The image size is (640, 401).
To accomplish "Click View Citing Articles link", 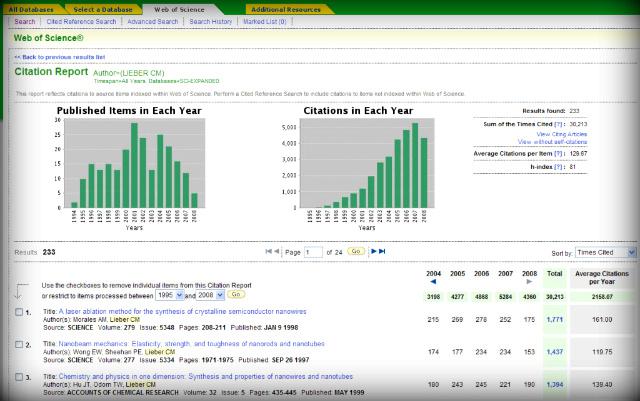I will click(562, 134).
